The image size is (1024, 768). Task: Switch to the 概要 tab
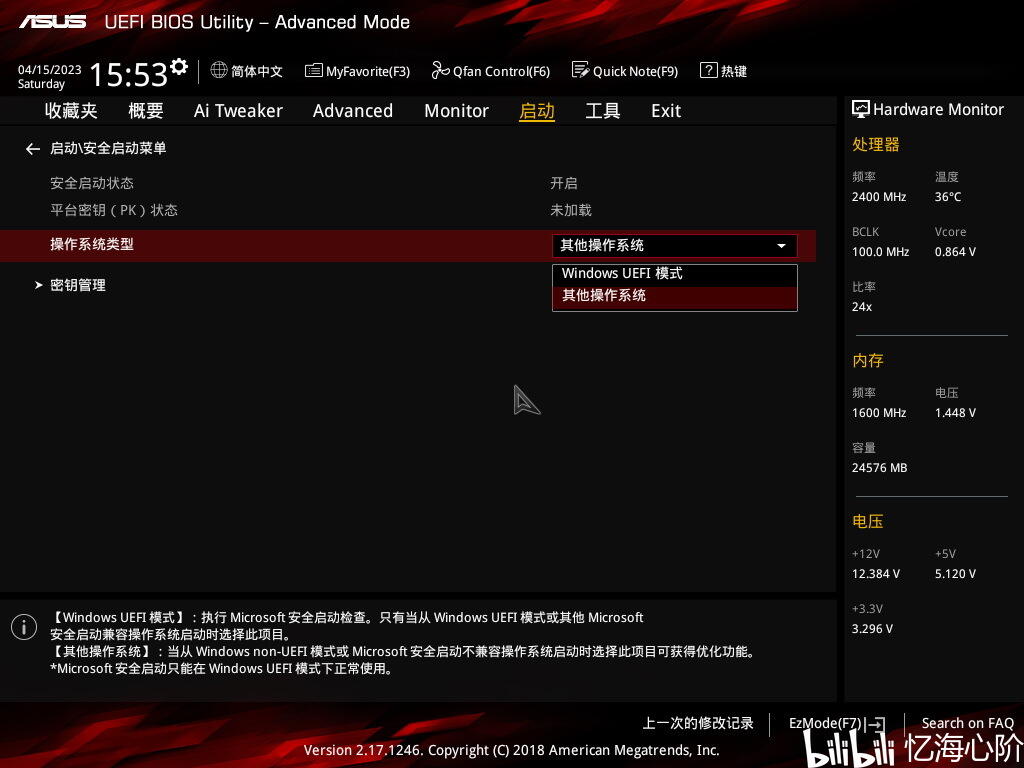146,111
